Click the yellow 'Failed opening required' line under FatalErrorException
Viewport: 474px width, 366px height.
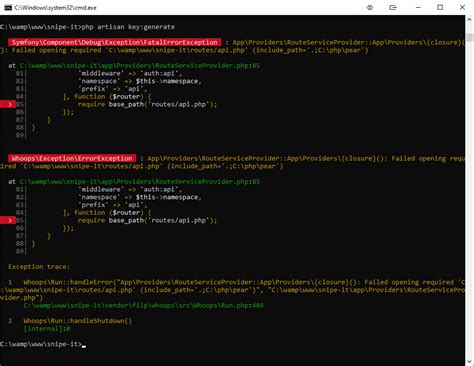(x=184, y=50)
